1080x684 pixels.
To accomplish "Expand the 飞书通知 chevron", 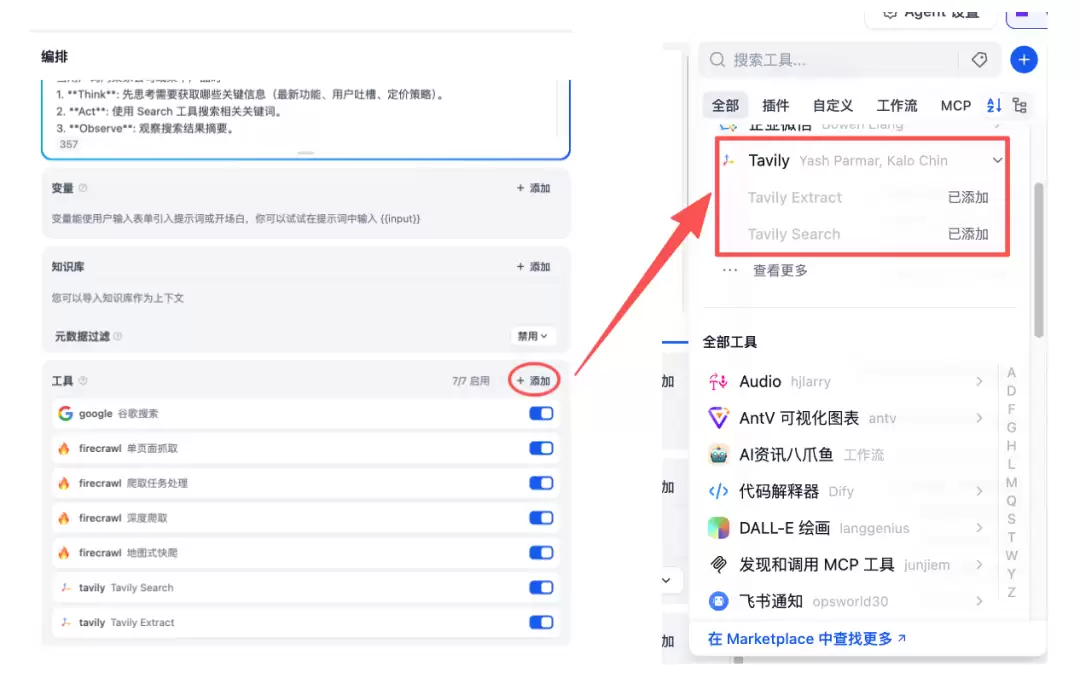I will [x=979, y=601].
